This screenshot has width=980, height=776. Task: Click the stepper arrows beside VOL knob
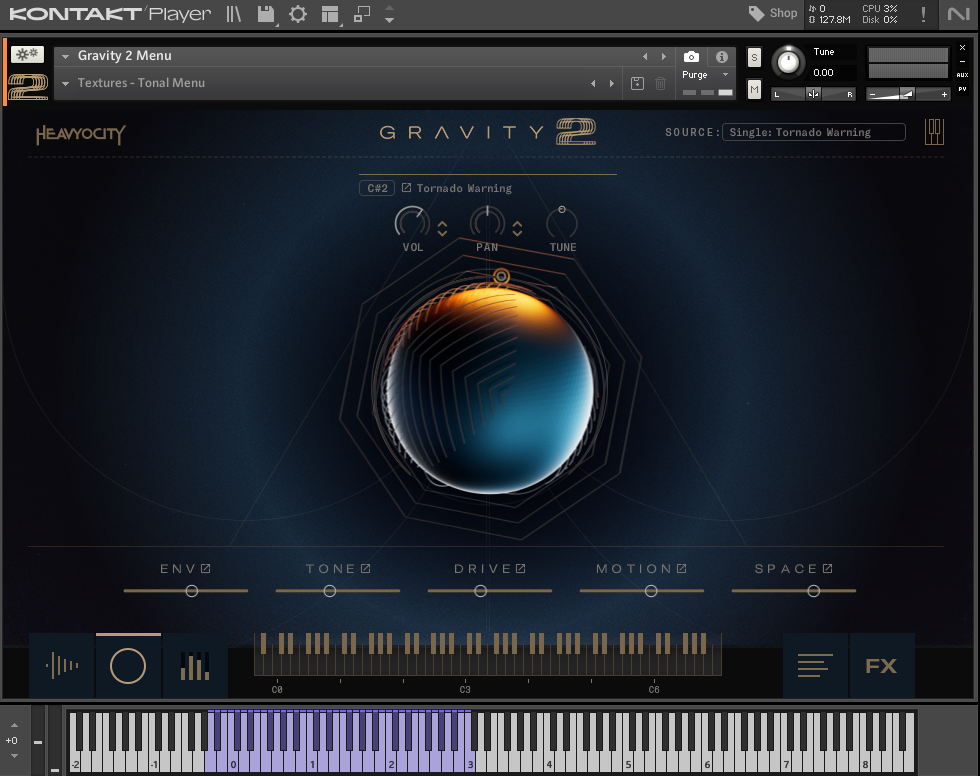(442, 229)
